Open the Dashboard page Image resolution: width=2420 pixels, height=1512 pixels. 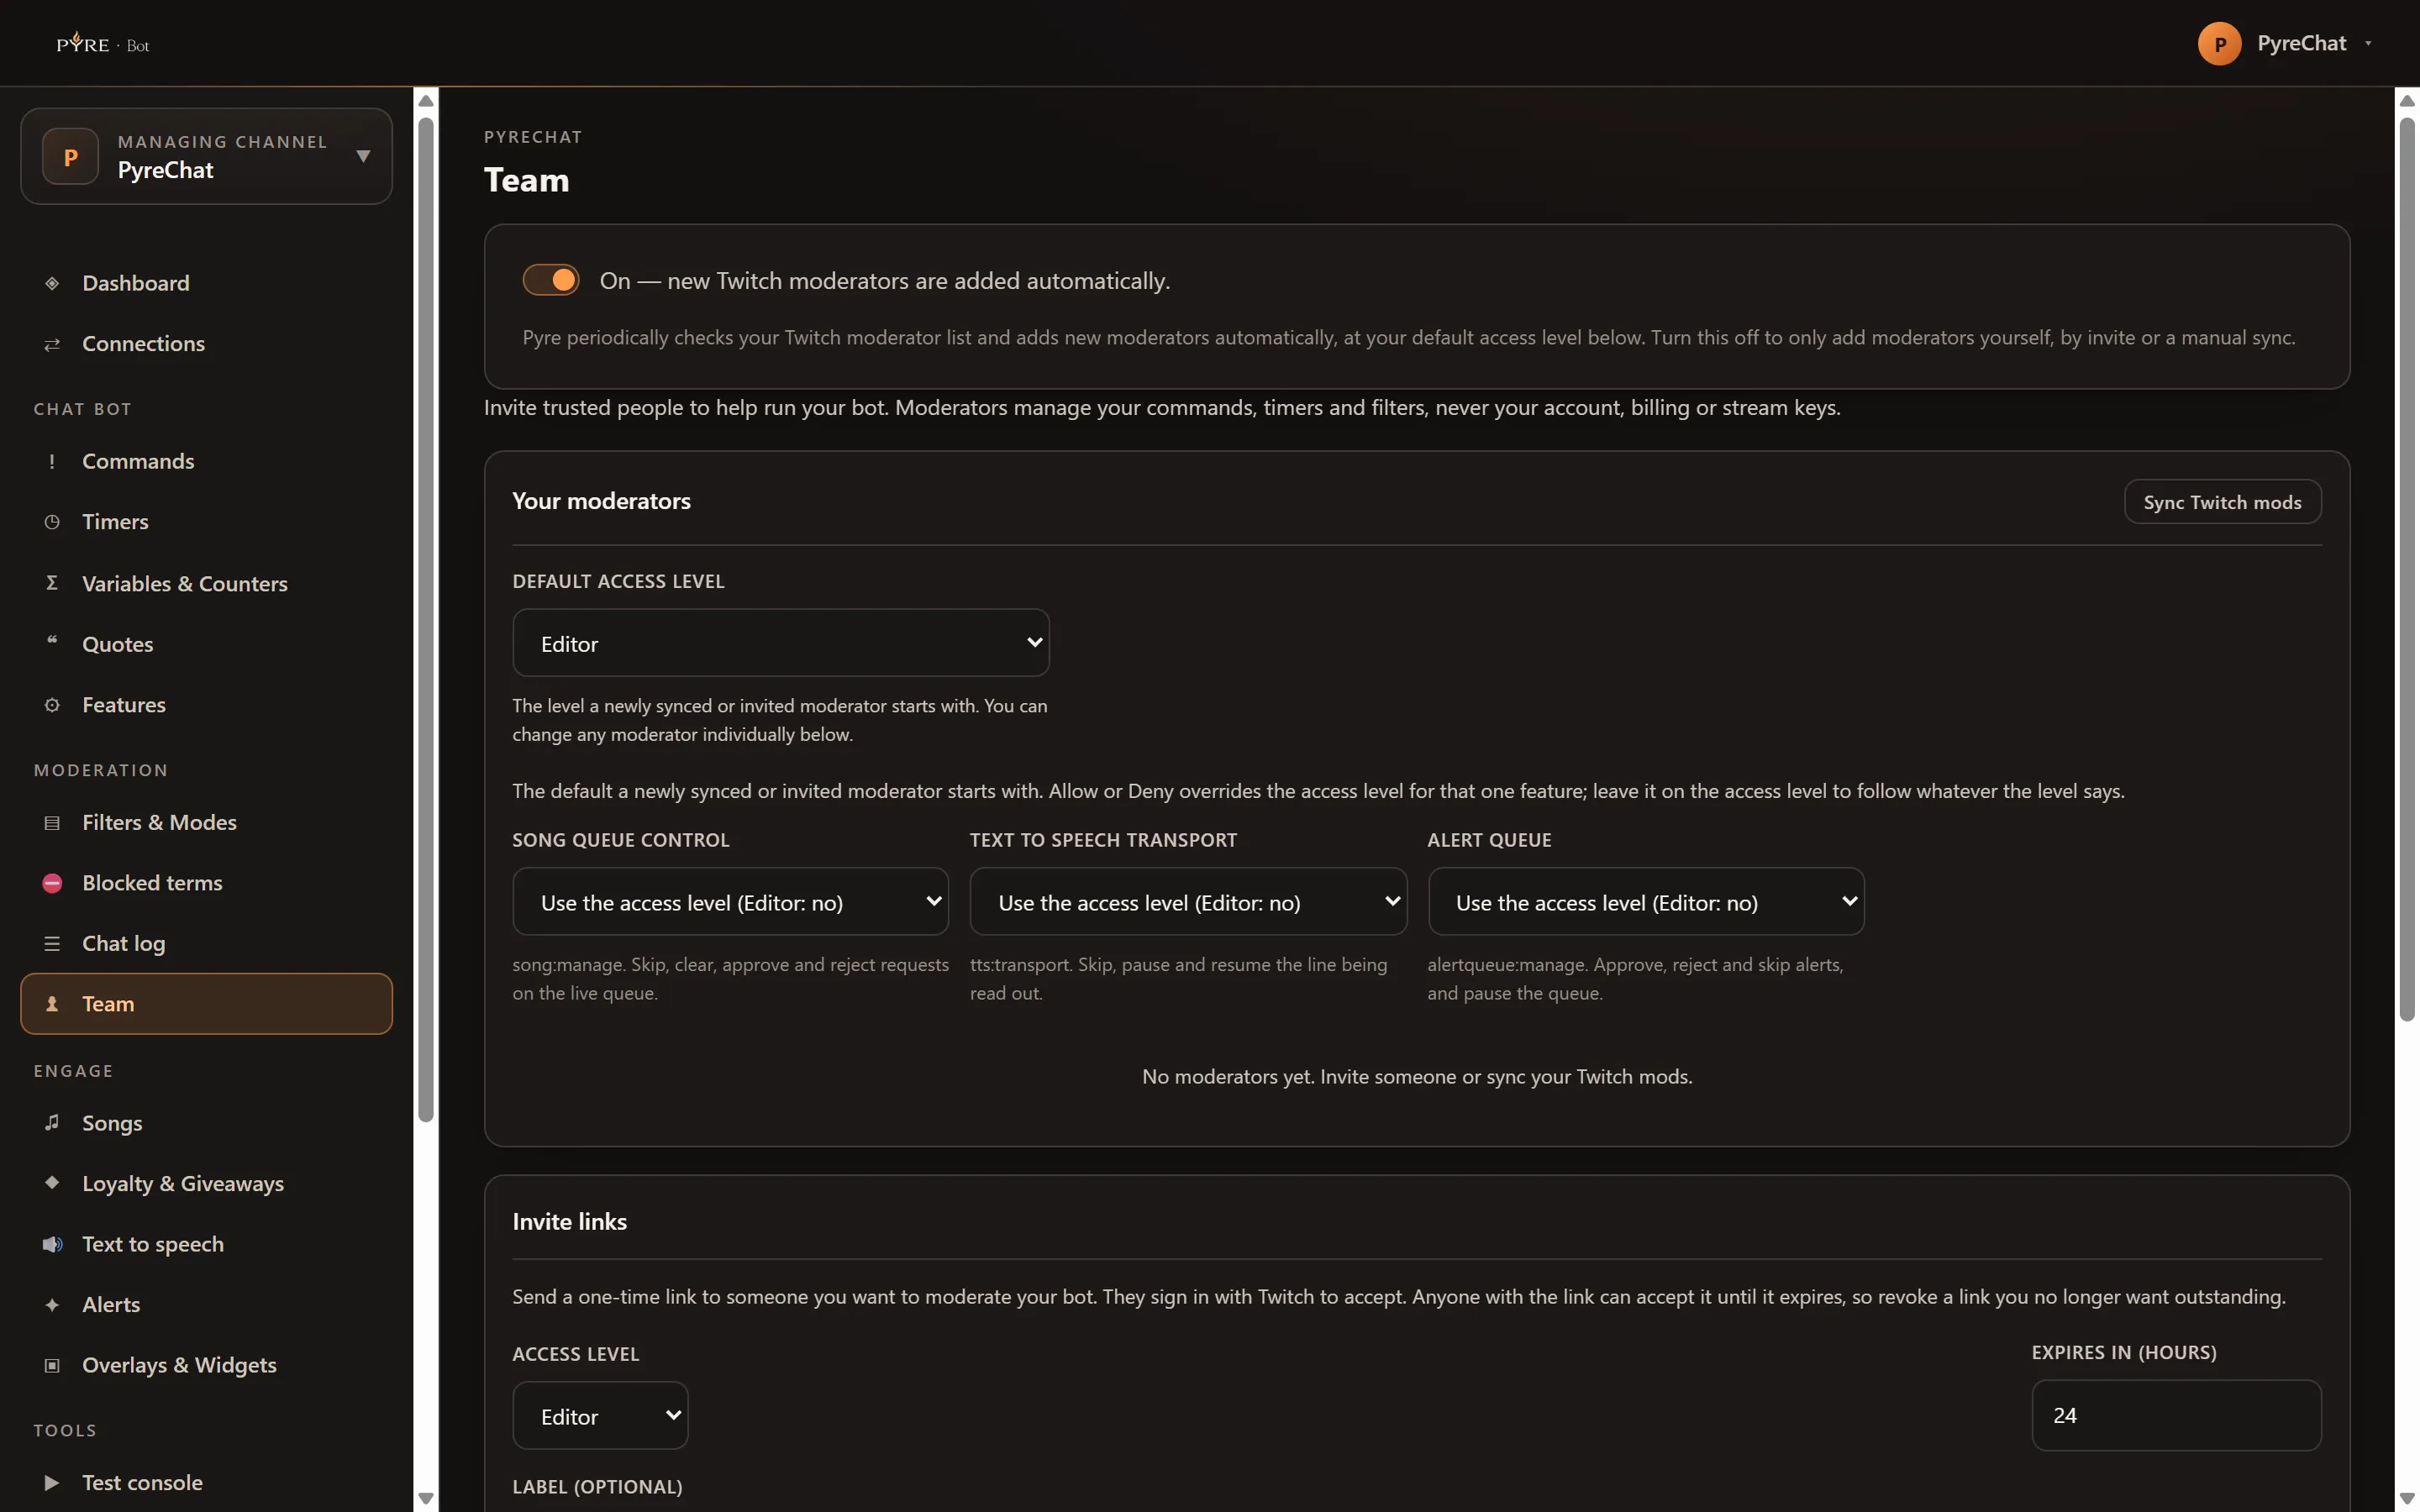tap(206, 283)
